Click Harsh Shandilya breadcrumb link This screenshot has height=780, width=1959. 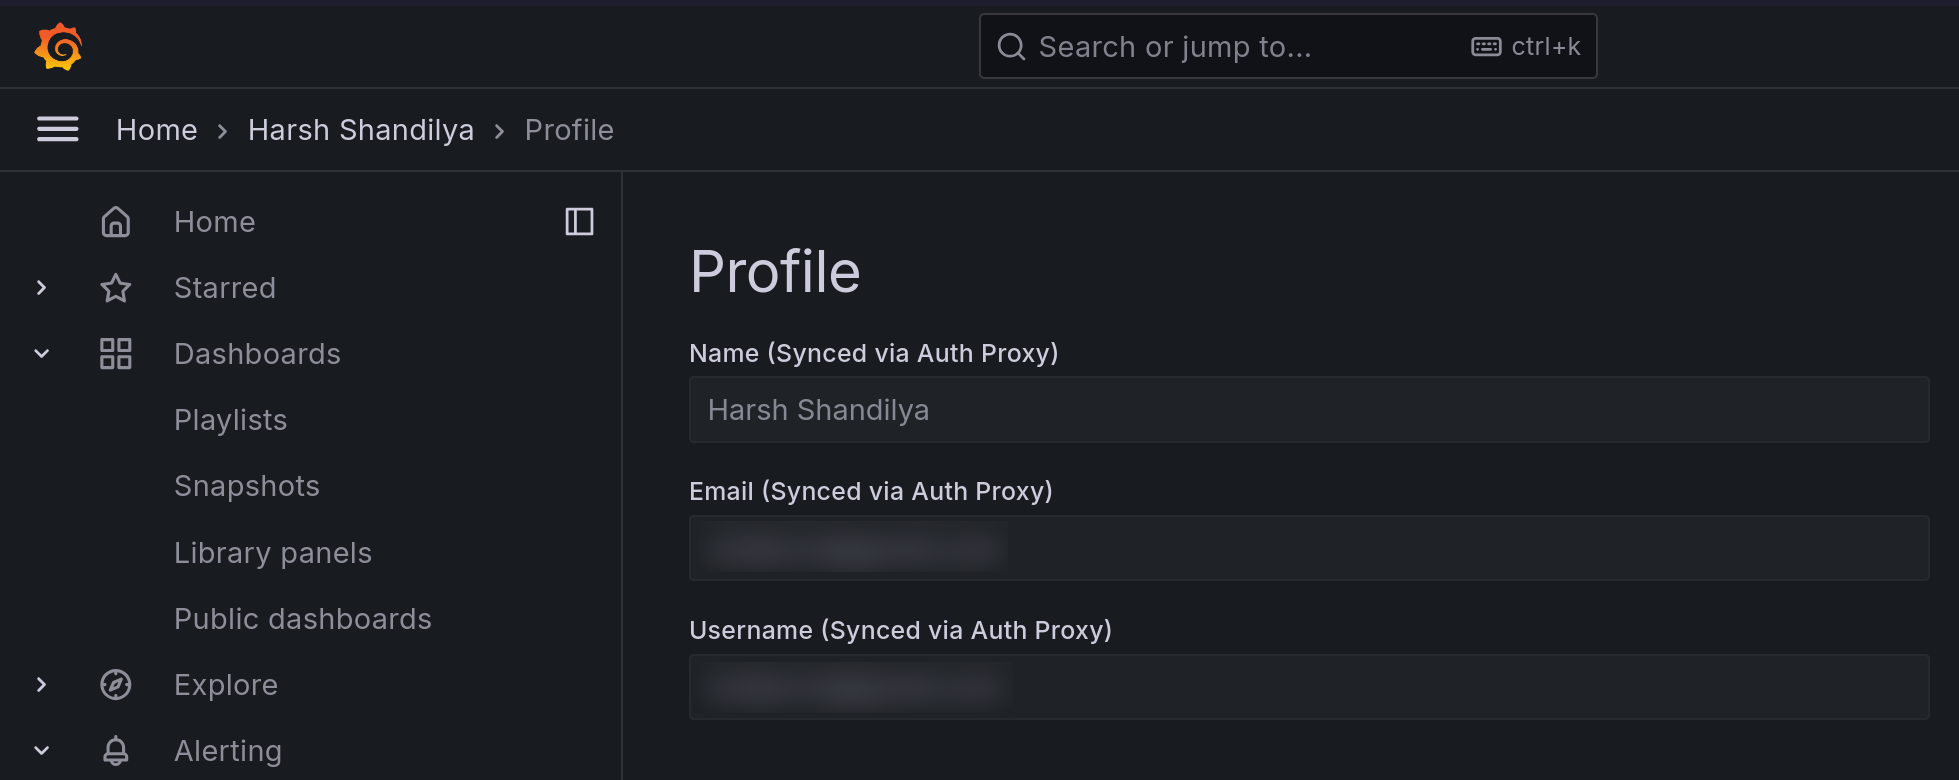[360, 130]
